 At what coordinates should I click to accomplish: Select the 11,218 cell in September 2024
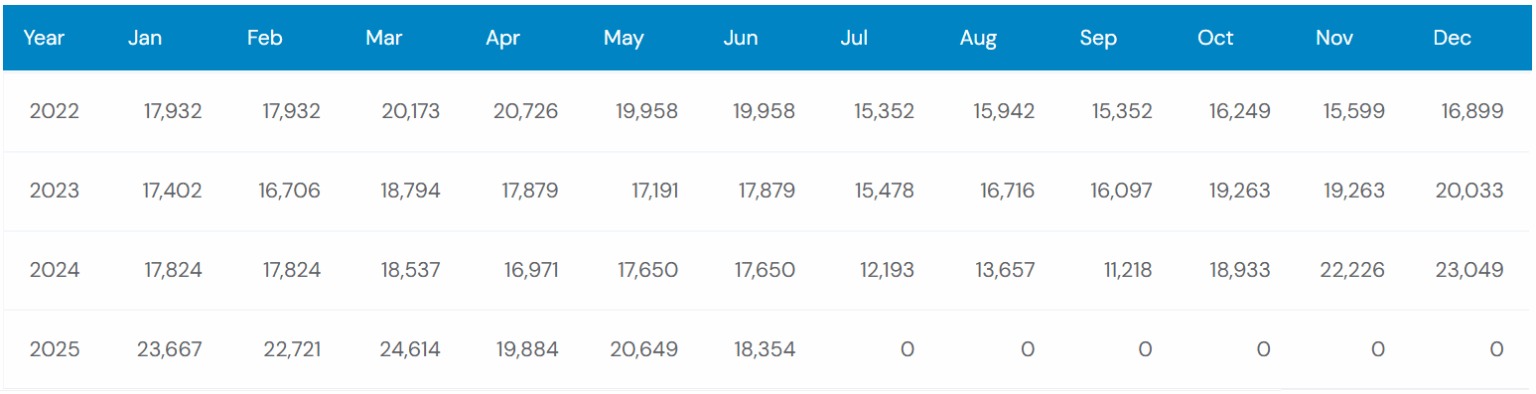1121,270
